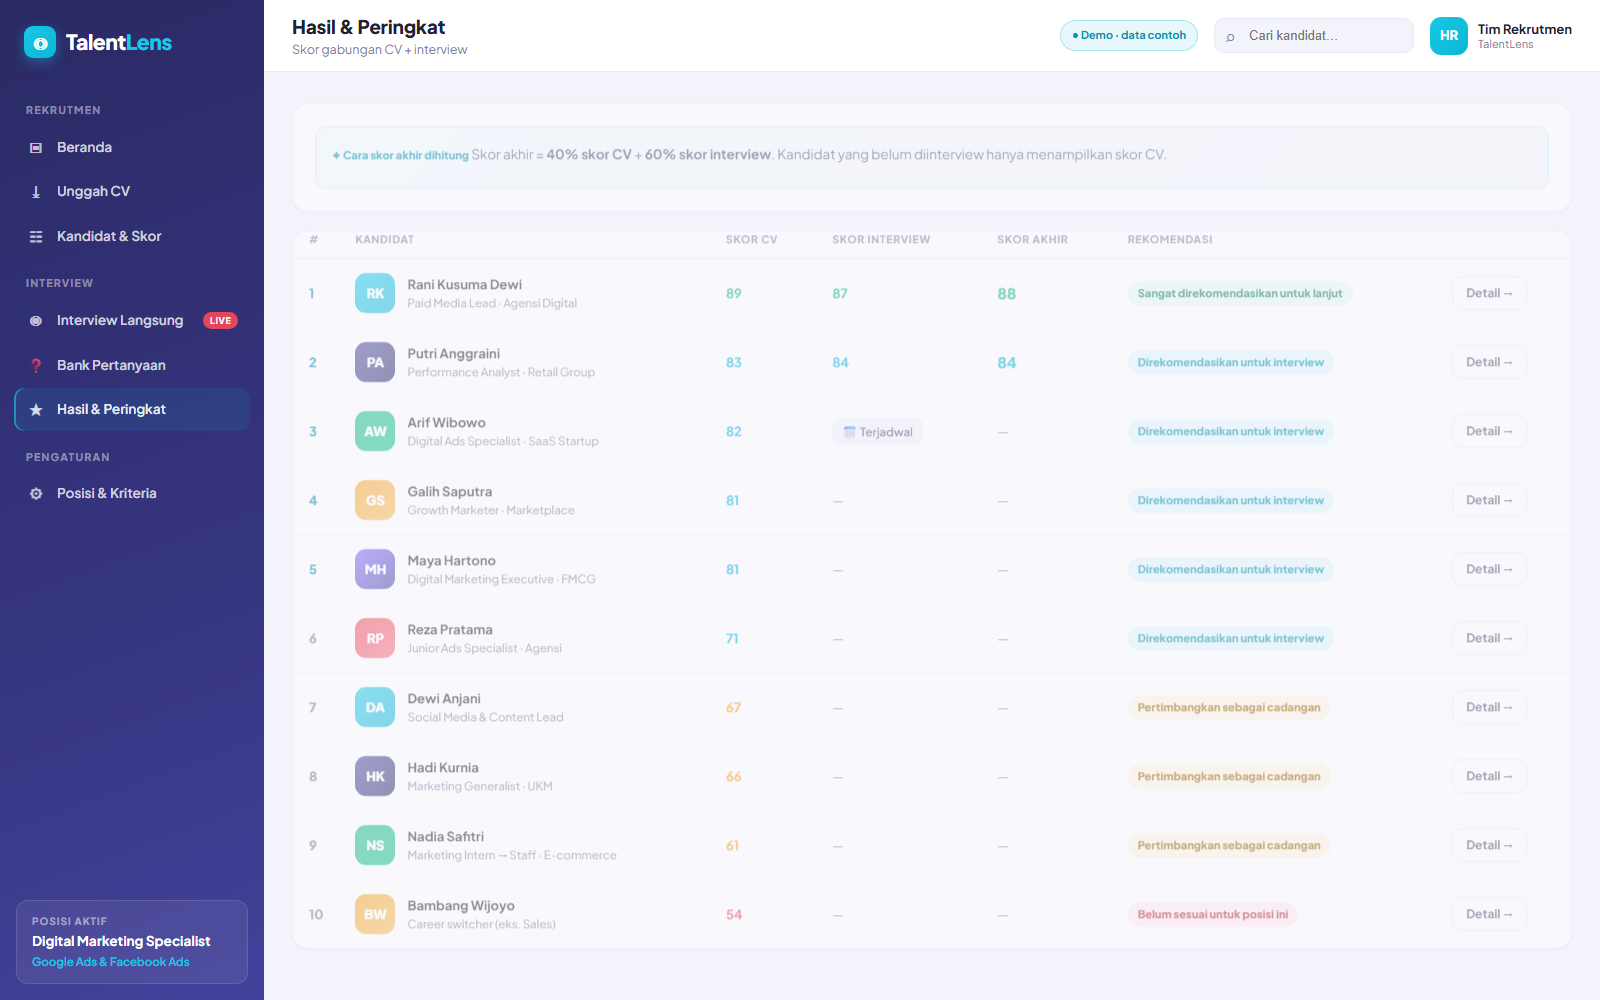Open Detail for Bambang Wijoyo
The image size is (1600, 1000).
pos(1489,914)
